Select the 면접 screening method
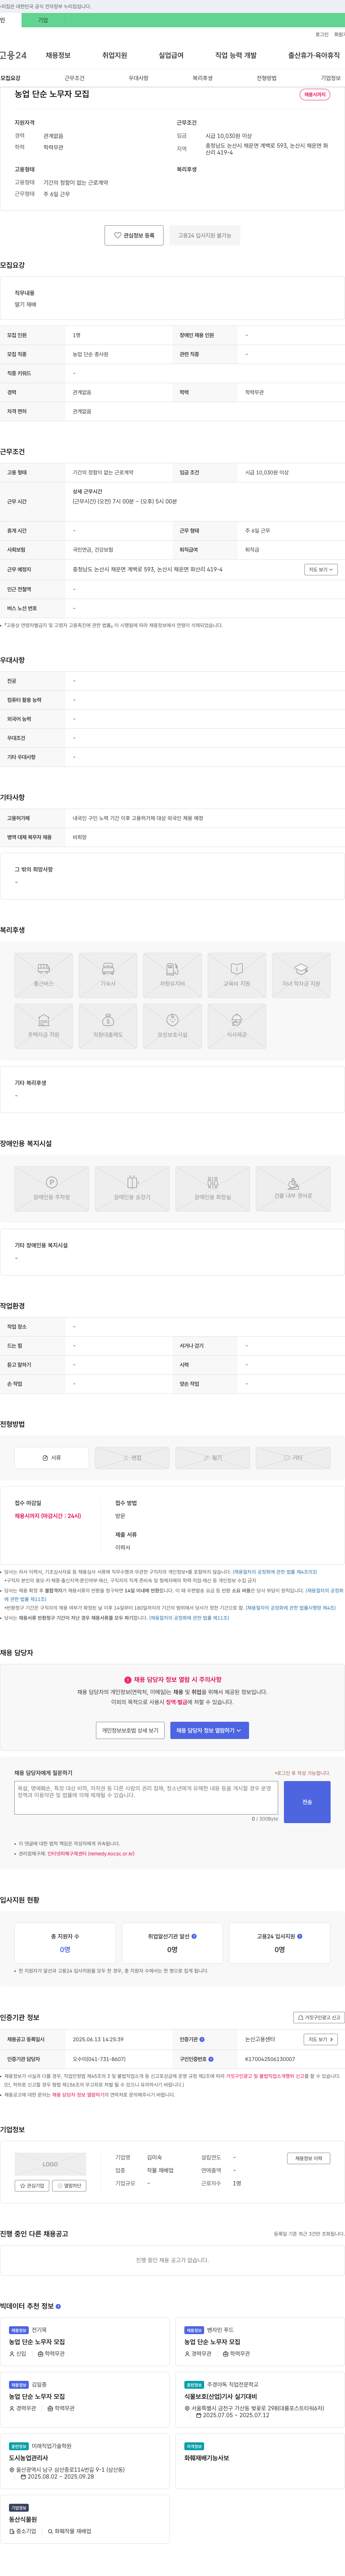The image size is (345, 2576). click(x=132, y=1458)
